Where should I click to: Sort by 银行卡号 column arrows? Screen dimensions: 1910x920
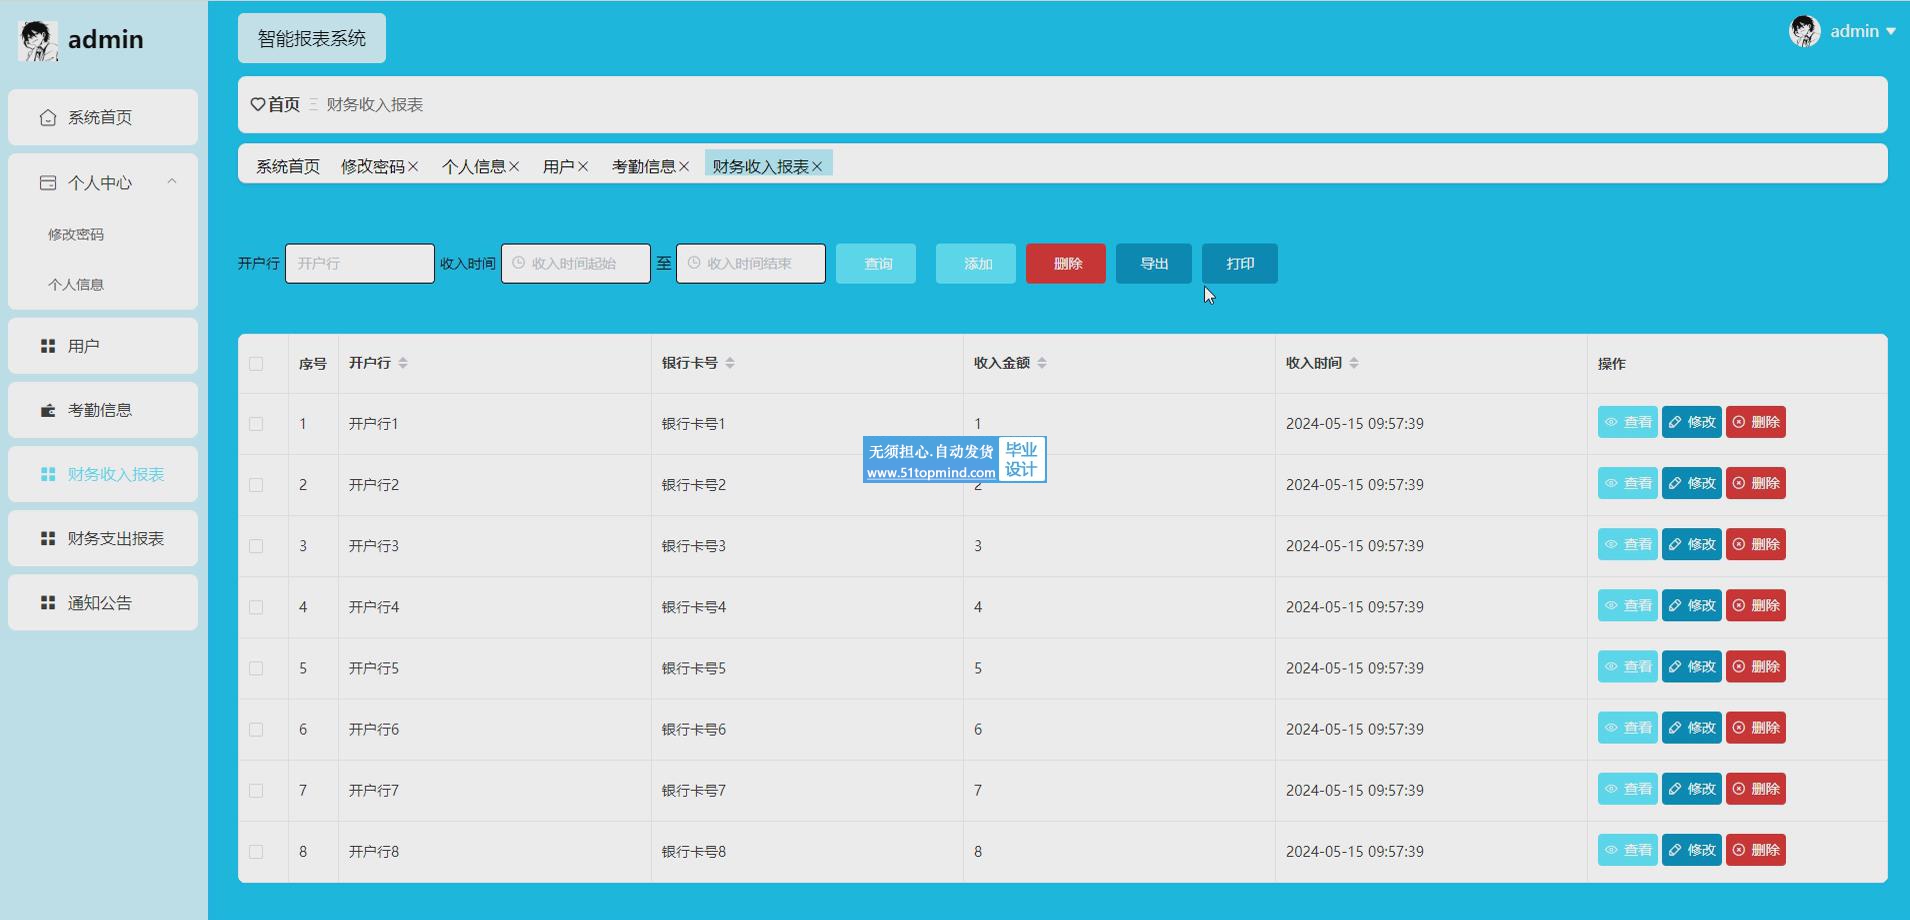pos(730,363)
